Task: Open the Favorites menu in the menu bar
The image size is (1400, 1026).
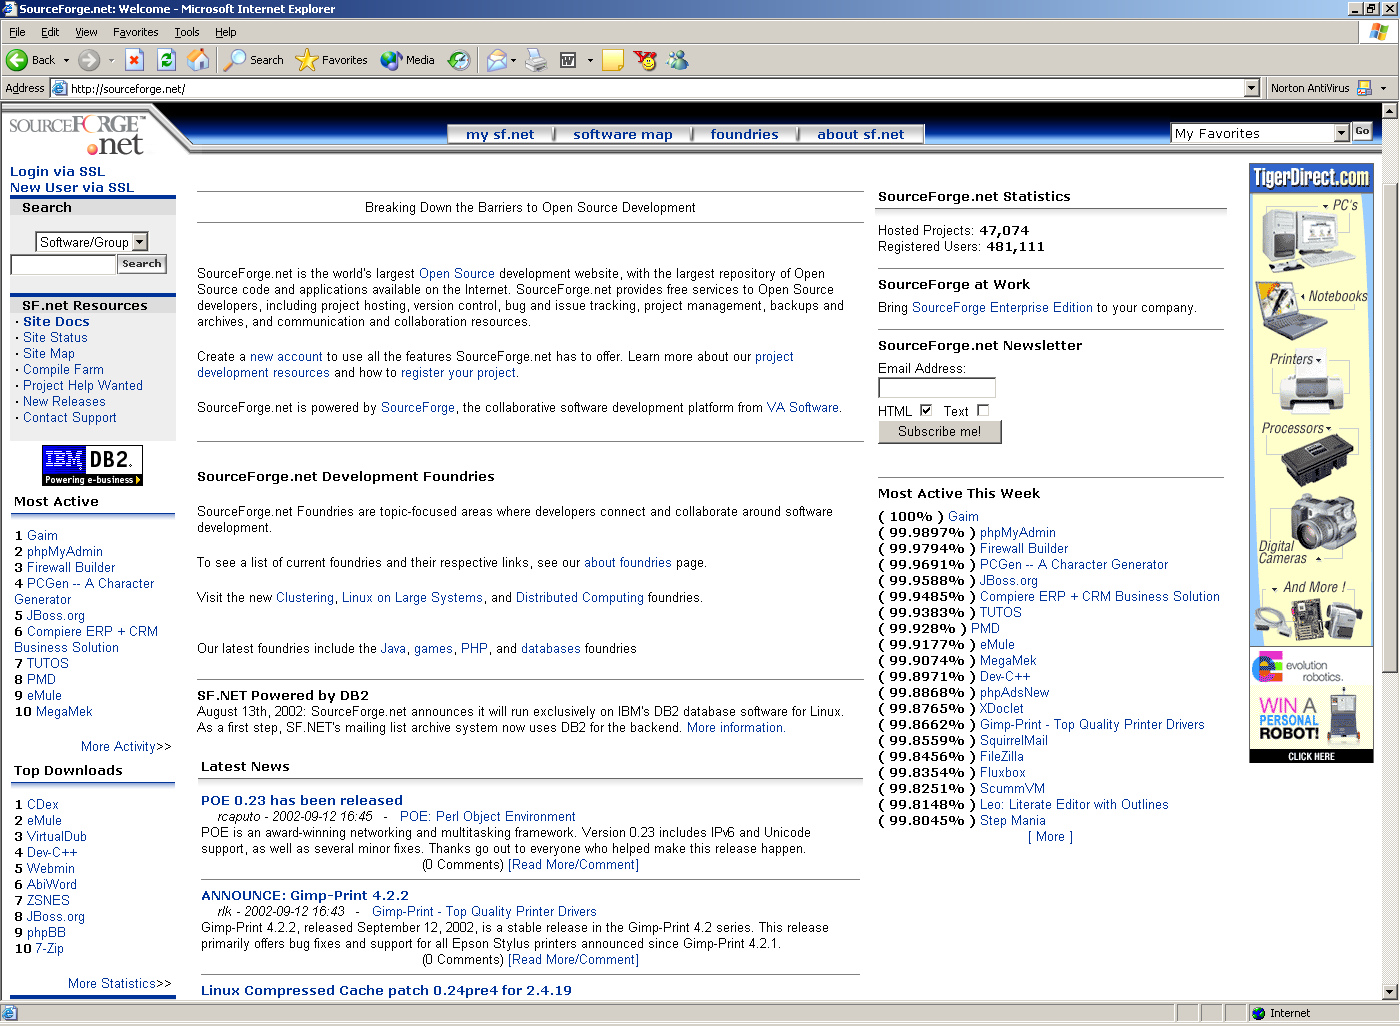Action: [x=136, y=32]
